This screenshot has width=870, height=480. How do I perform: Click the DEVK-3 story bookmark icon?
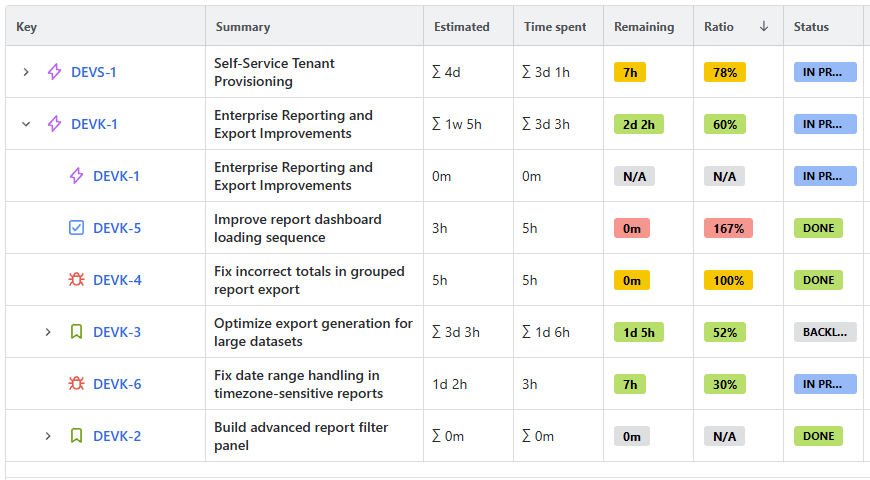(77, 332)
